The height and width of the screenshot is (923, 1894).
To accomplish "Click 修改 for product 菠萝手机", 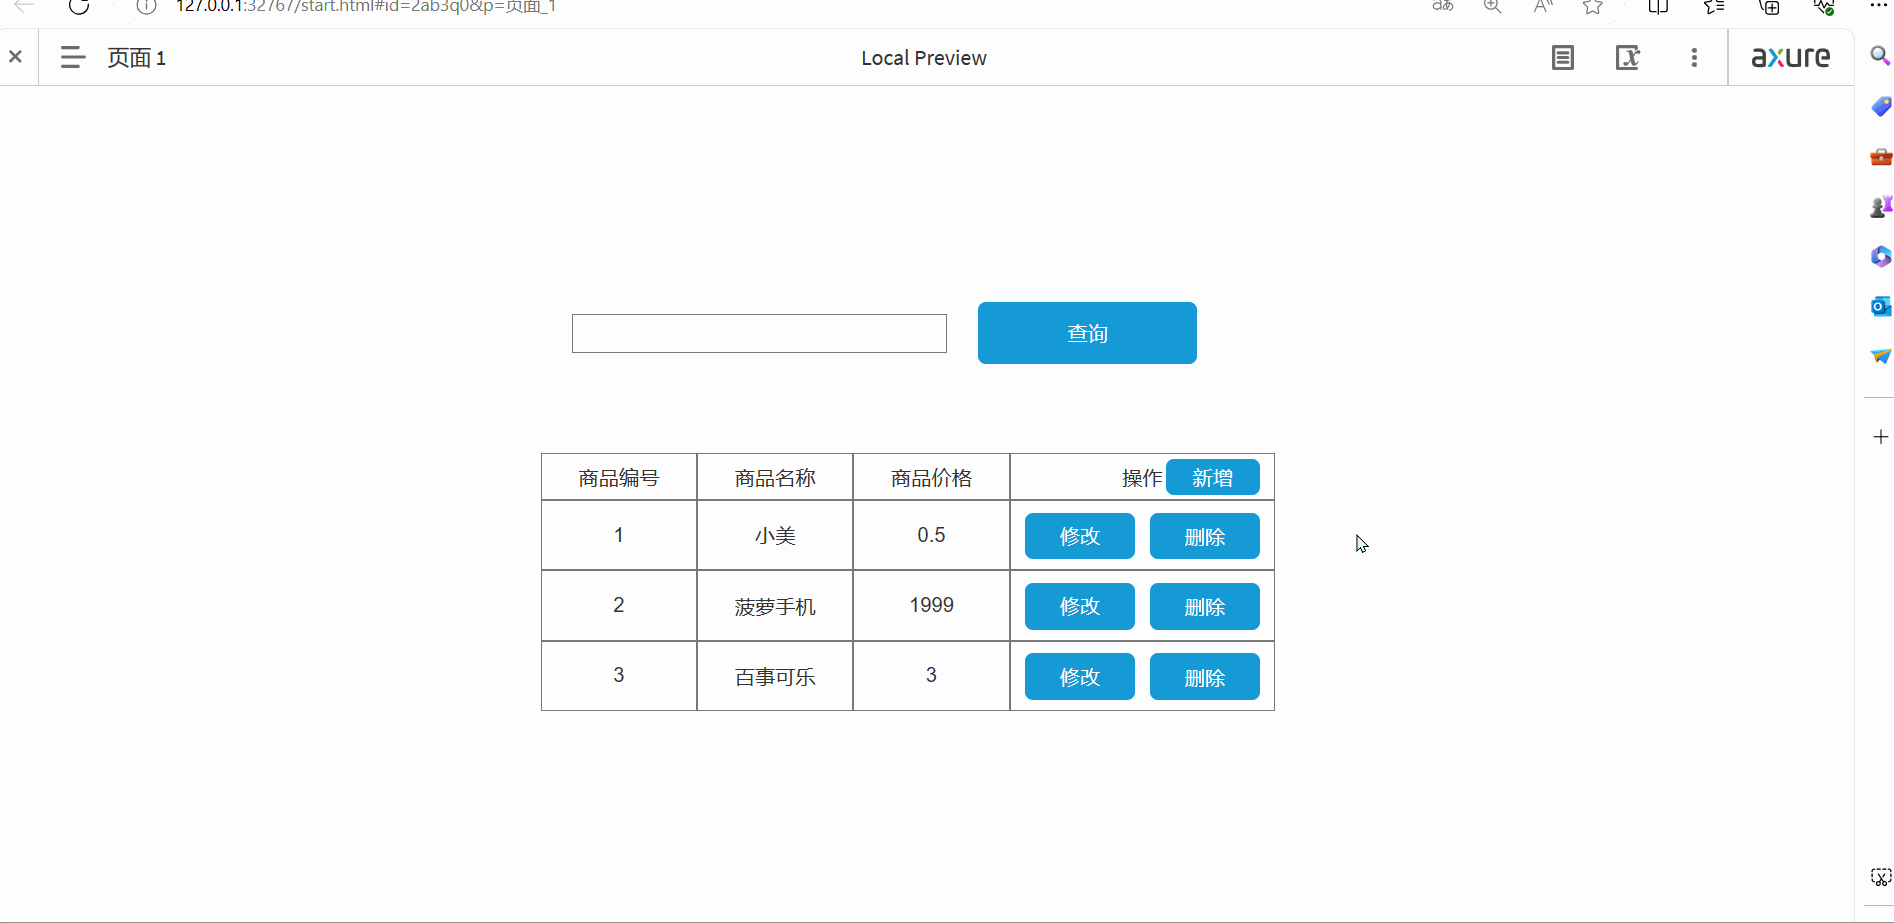I will [1080, 606].
